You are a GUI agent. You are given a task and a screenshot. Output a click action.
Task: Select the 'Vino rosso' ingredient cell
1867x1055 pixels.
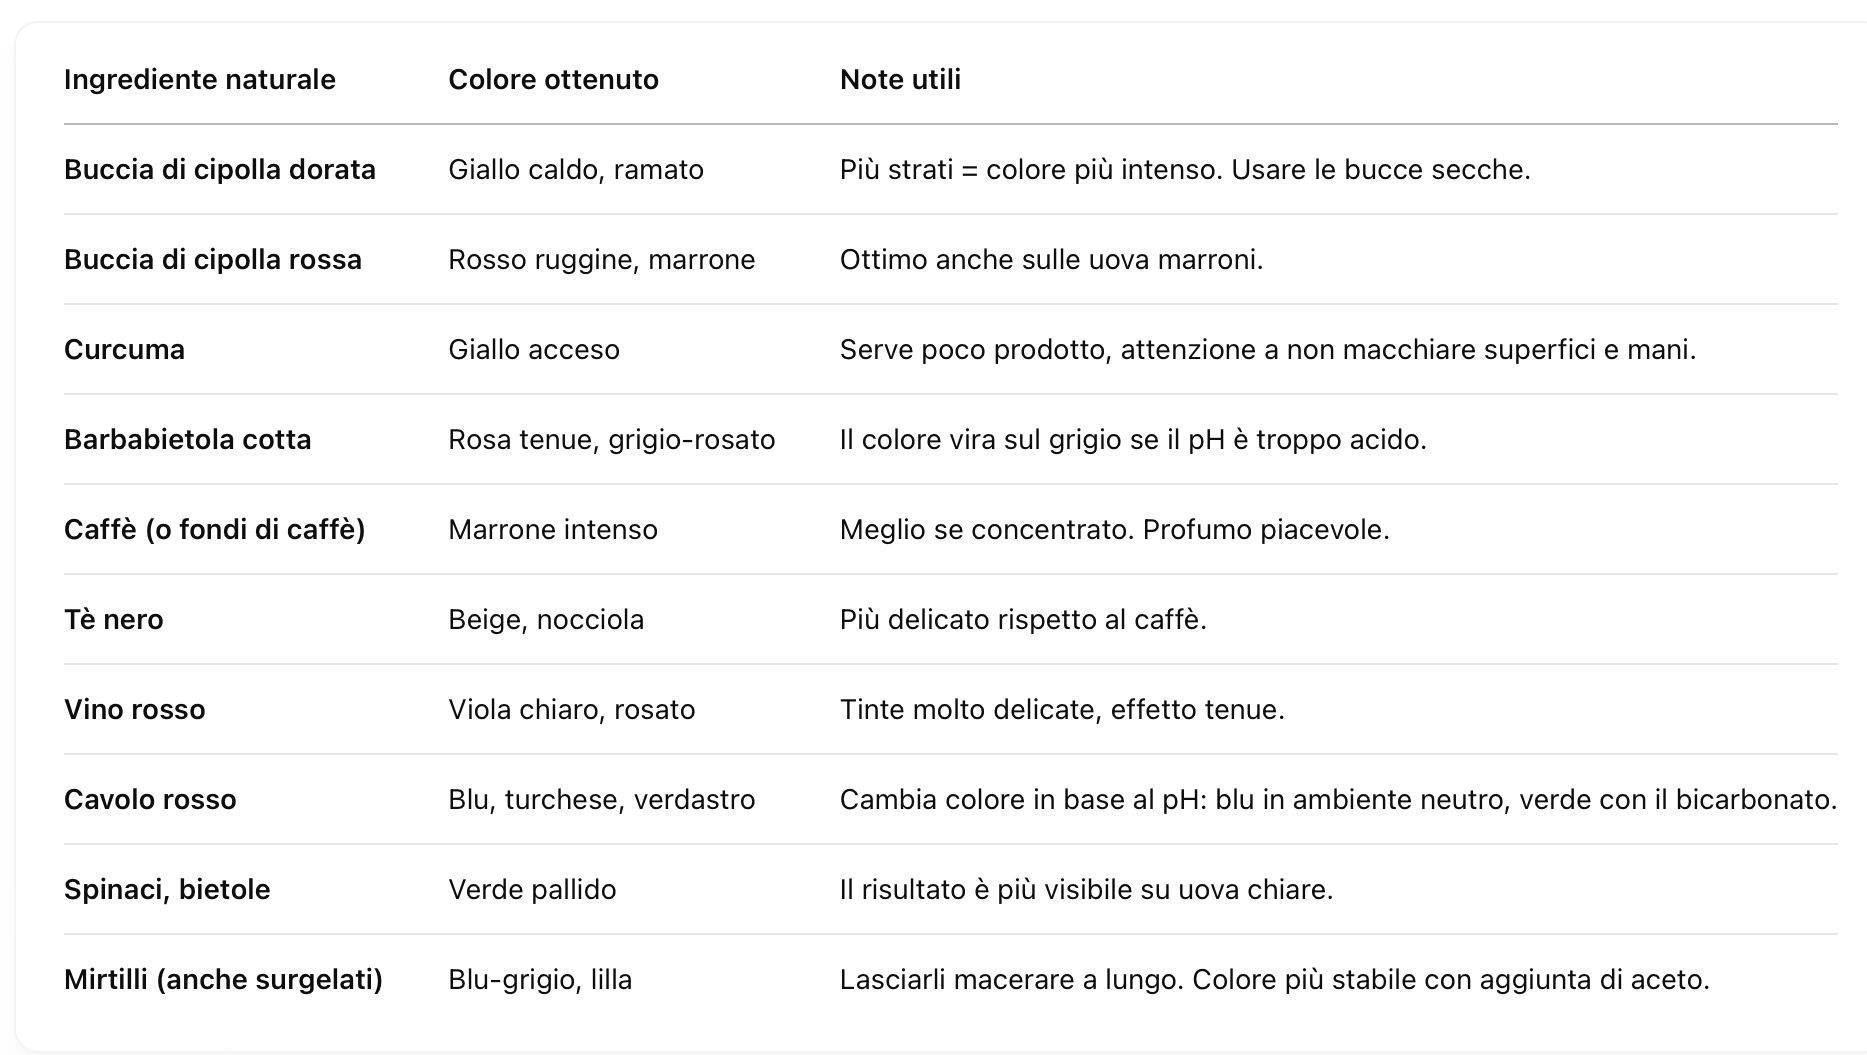point(135,710)
